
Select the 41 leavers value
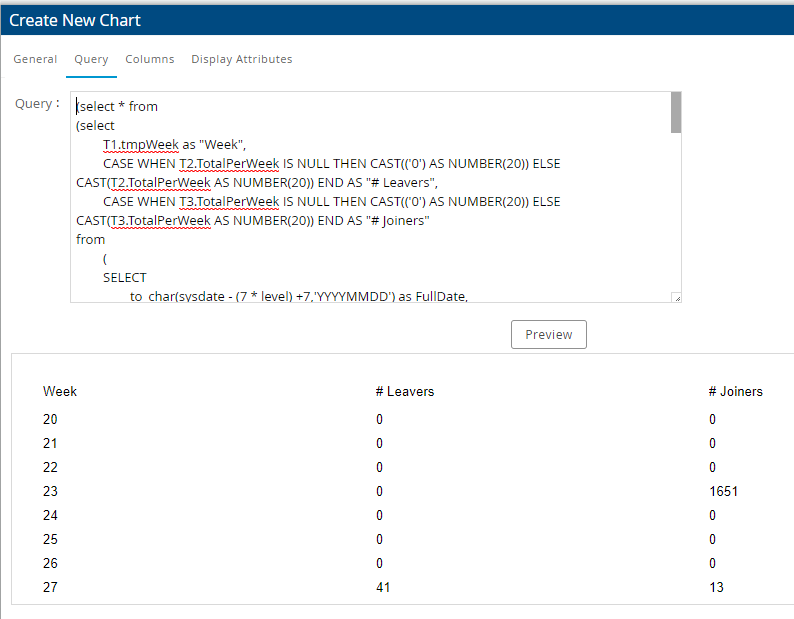pyautogui.click(x=384, y=587)
